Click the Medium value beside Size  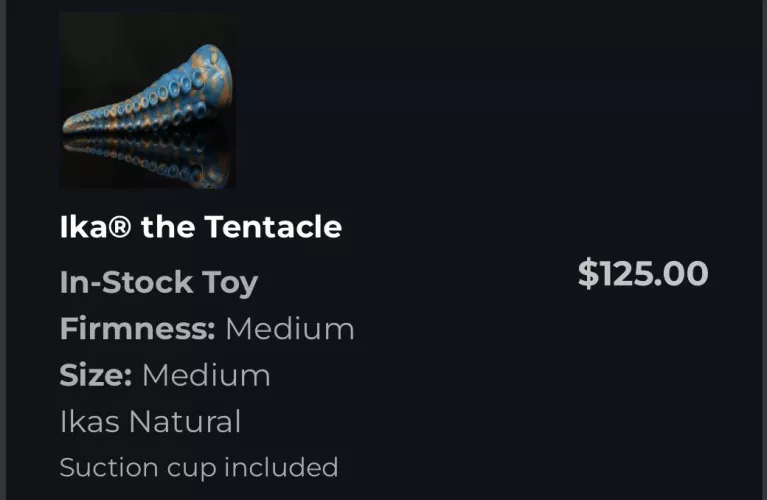tap(206, 375)
